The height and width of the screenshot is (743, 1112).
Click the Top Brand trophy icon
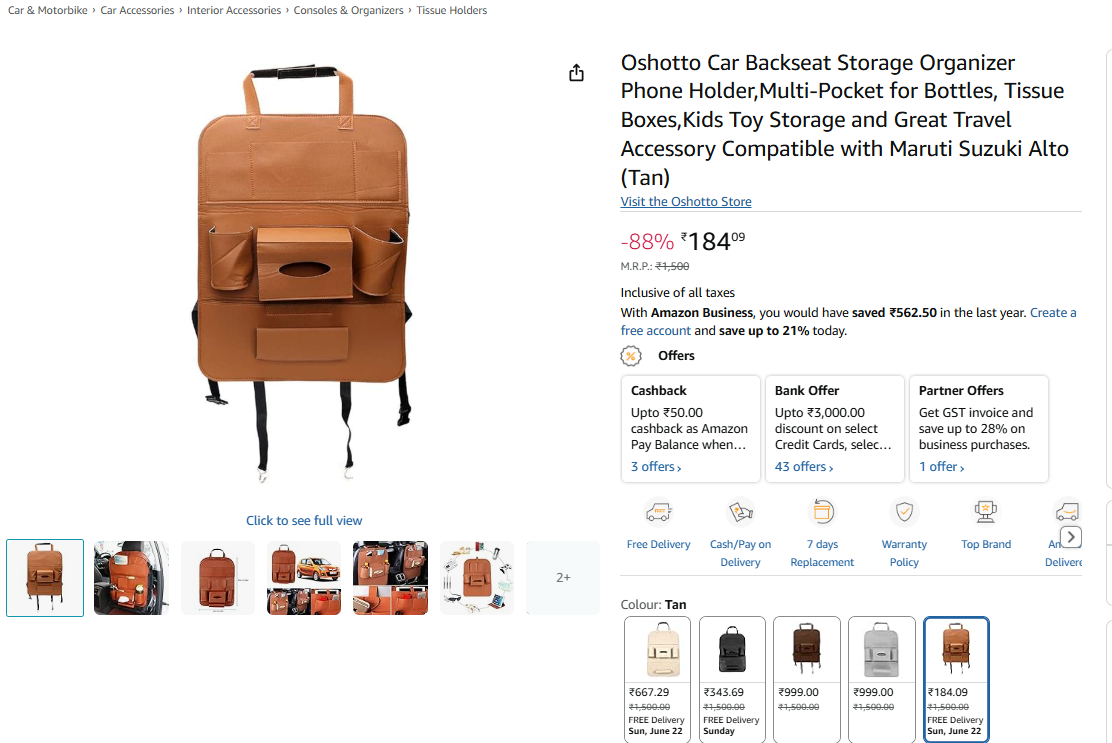coord(986,512)
